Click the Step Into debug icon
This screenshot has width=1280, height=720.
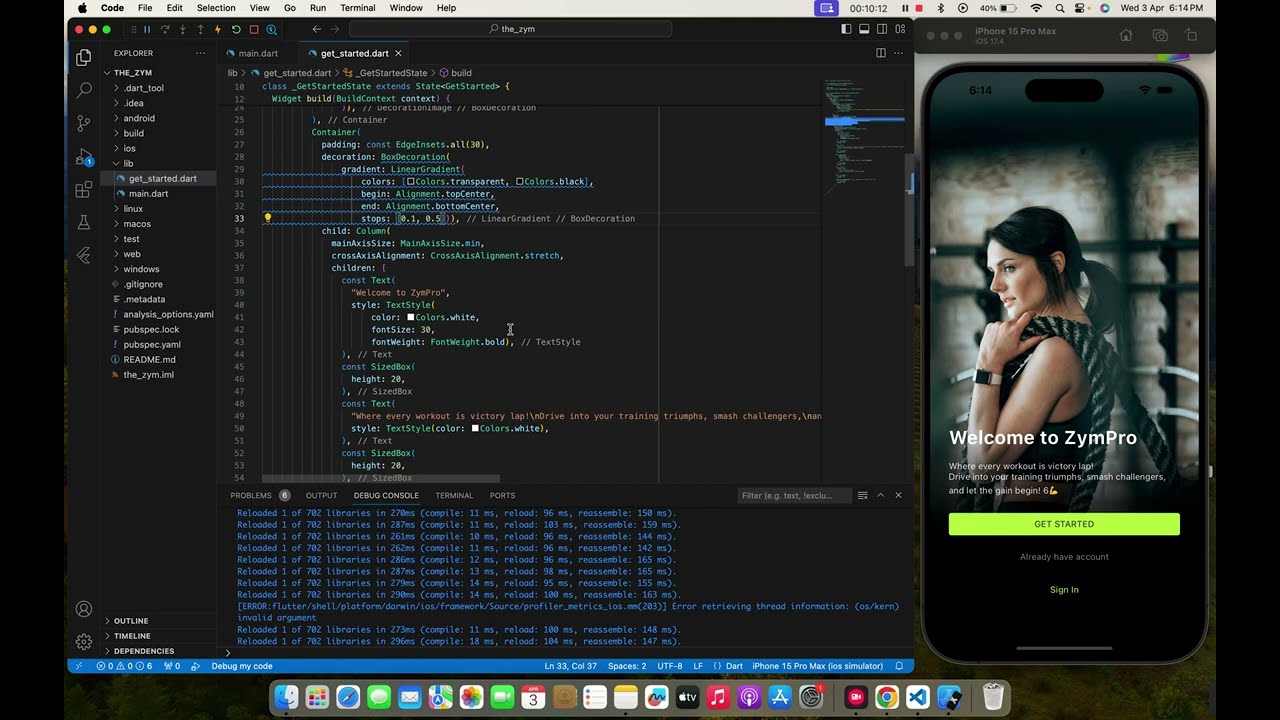point(183,30)
